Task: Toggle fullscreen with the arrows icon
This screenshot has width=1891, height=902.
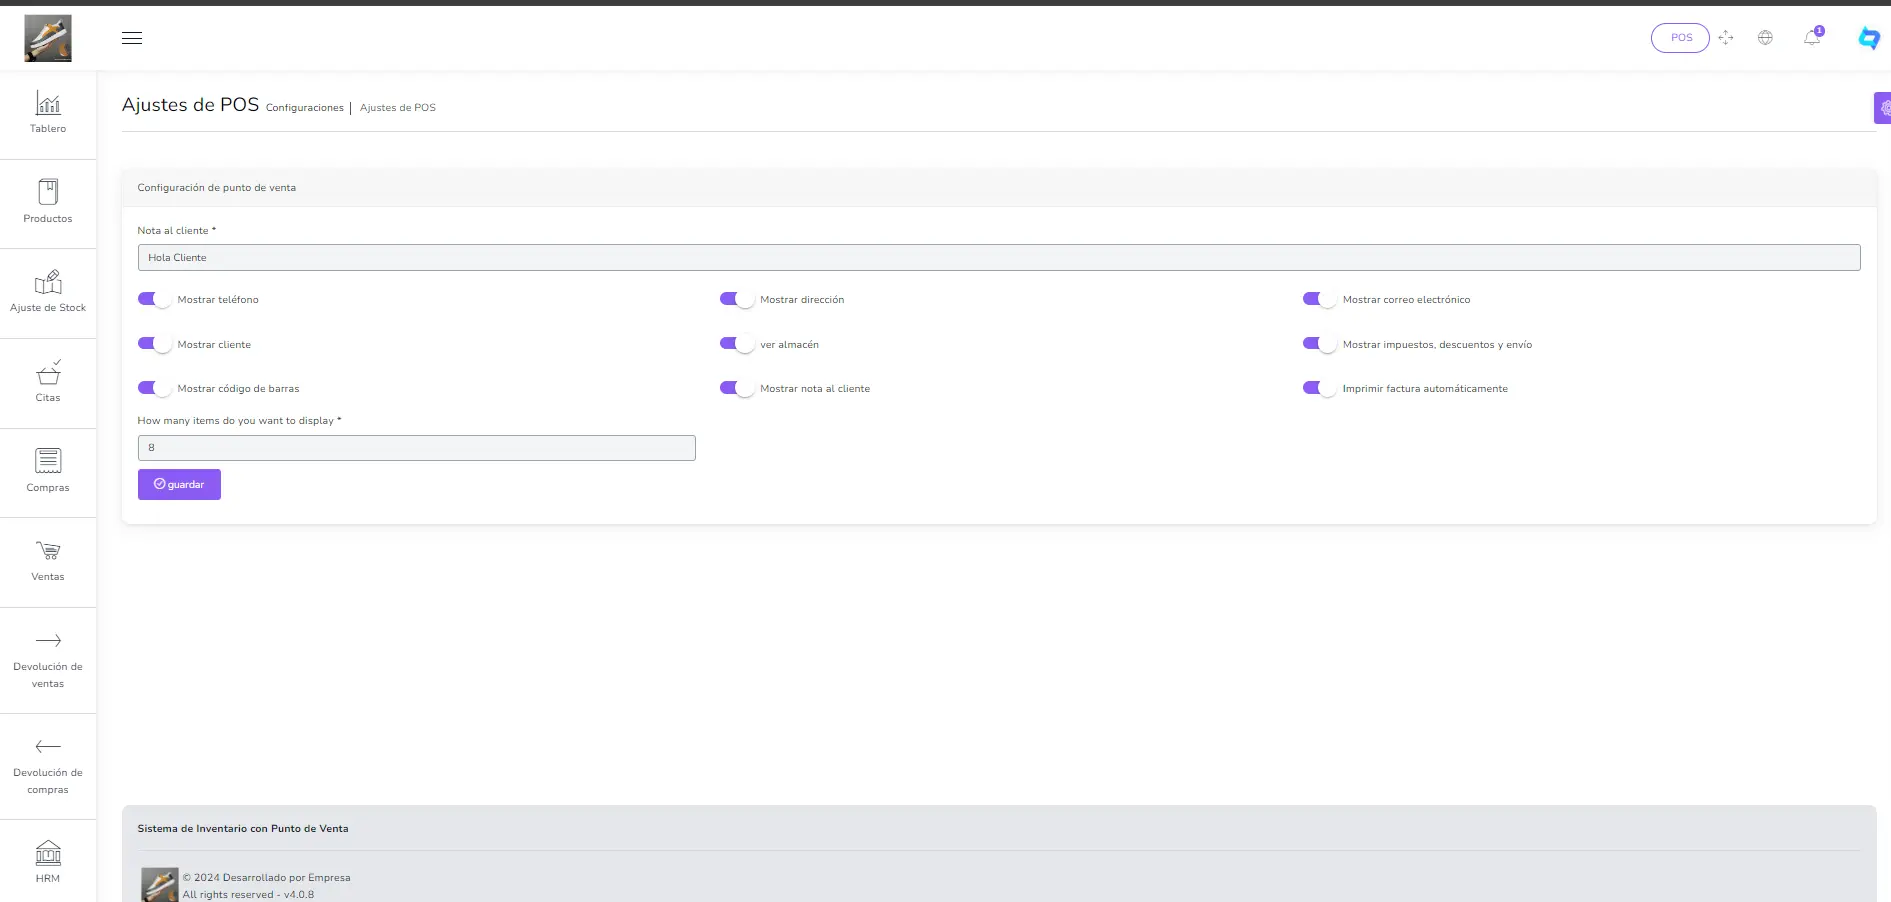Action: click(1726, 38)
